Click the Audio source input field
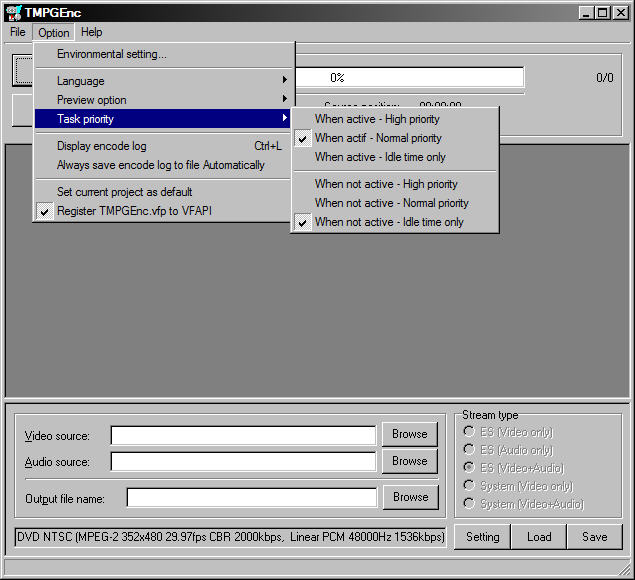Image resolution: width=635 pixels, height=580 pixels. 243,461
